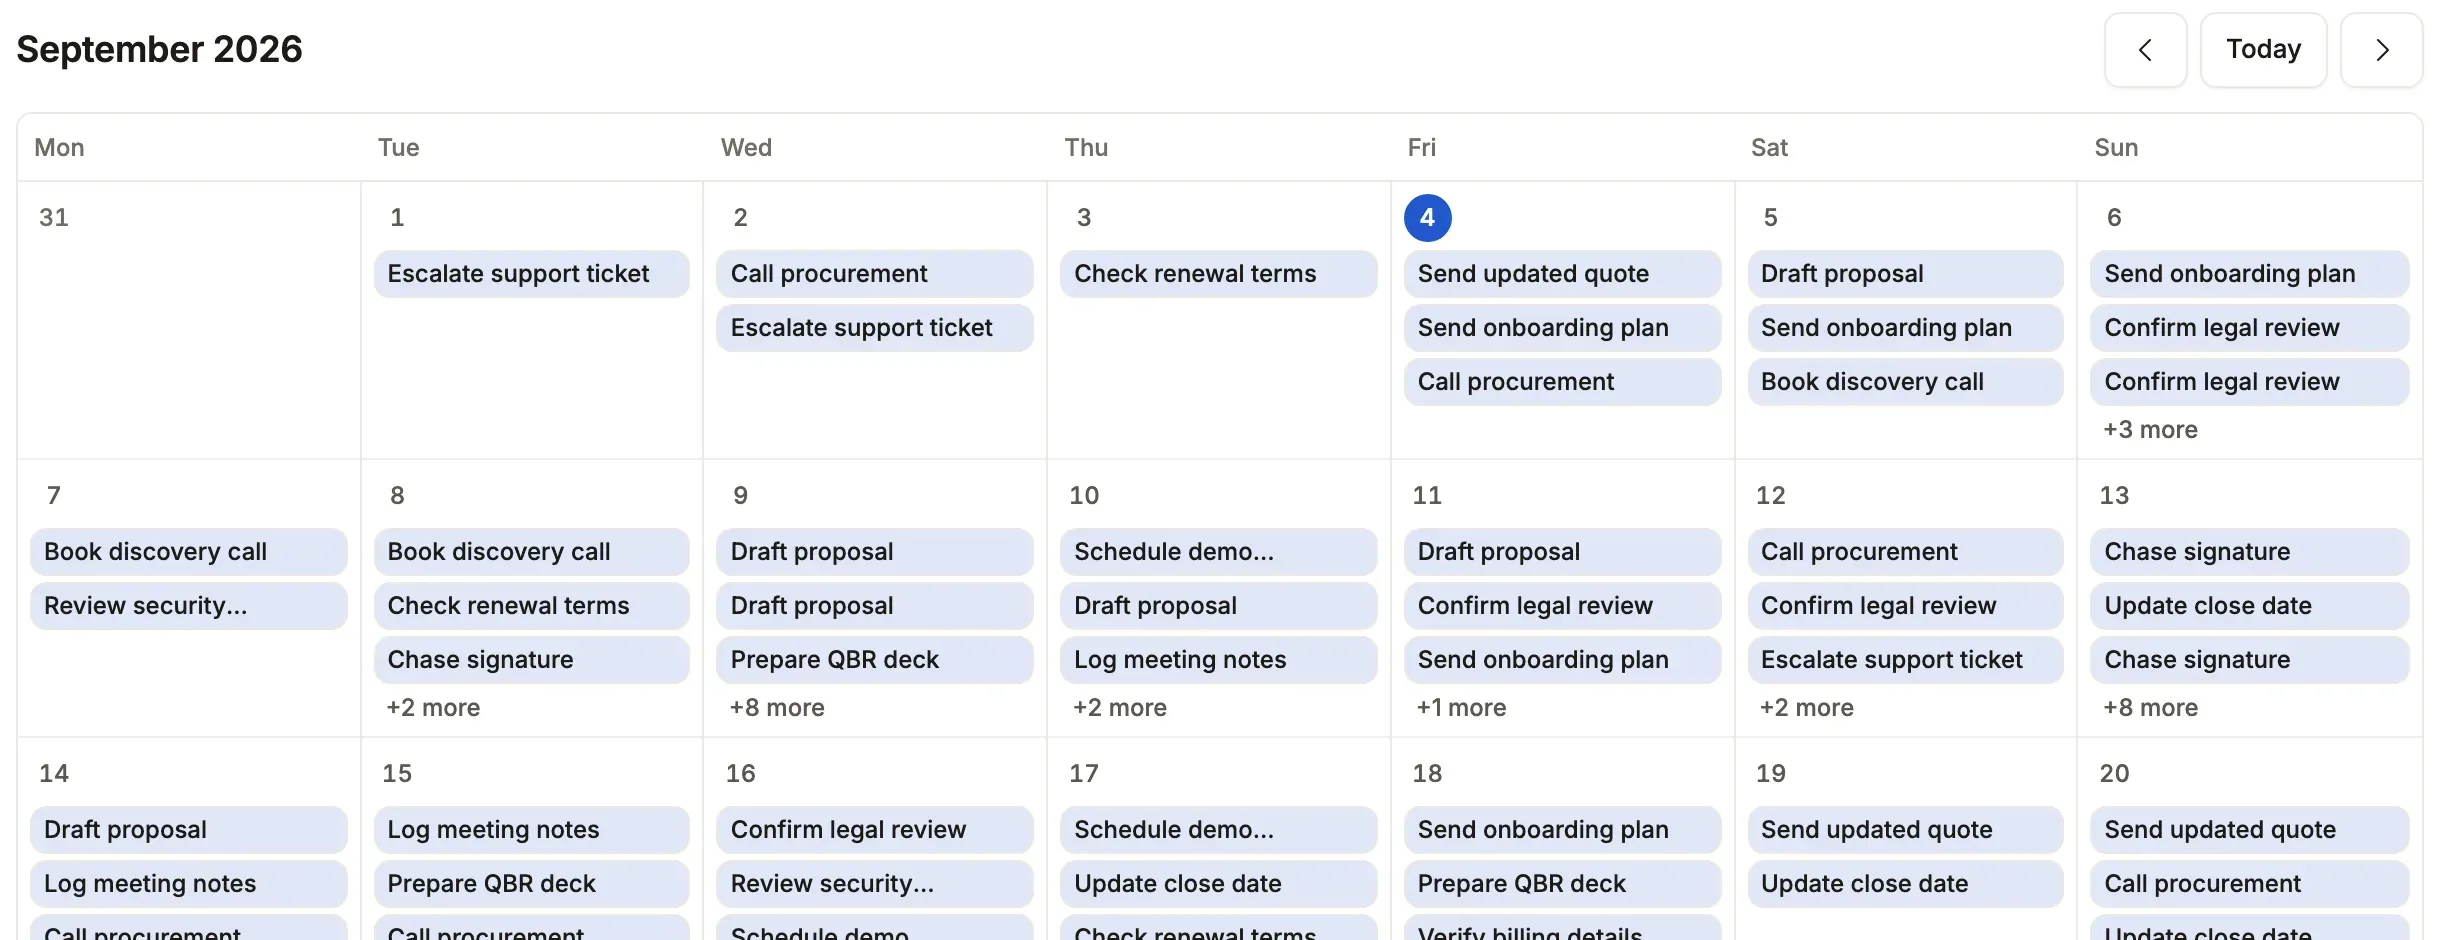Open 'Update close date' on September 13
Viewport: 2440px width, 940px height.
coord(2249,606)
